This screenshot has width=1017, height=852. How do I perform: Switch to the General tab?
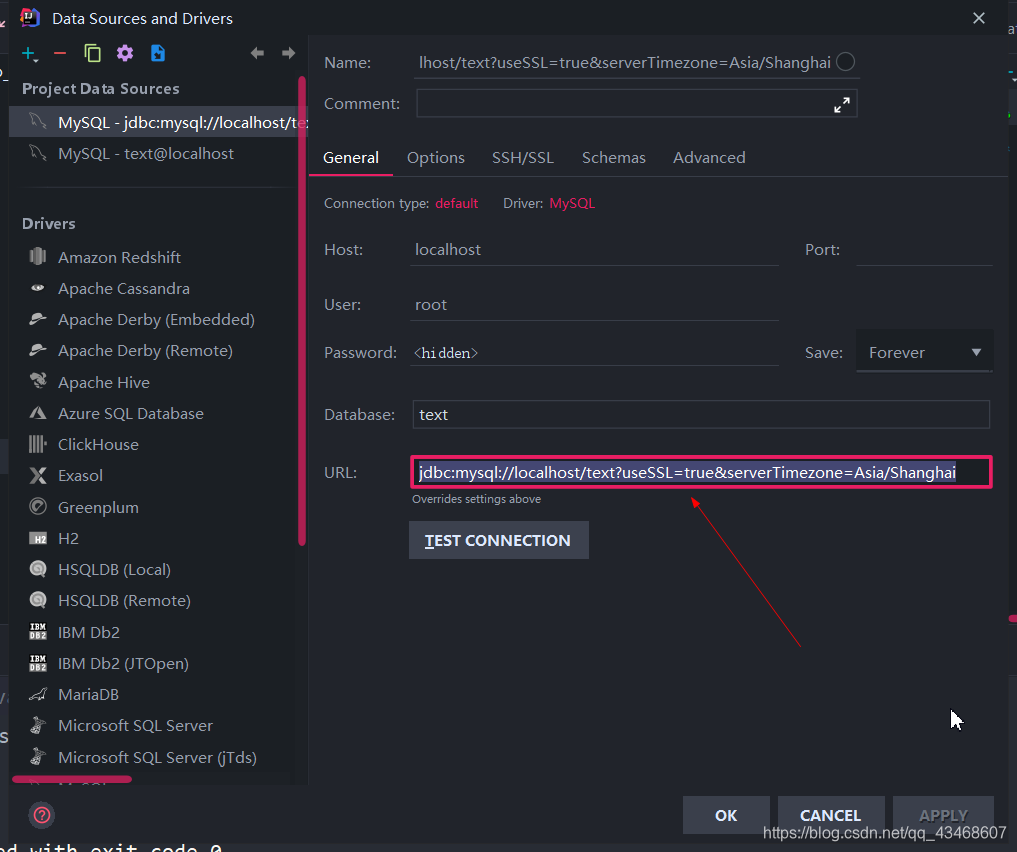[x=351, y=158]
